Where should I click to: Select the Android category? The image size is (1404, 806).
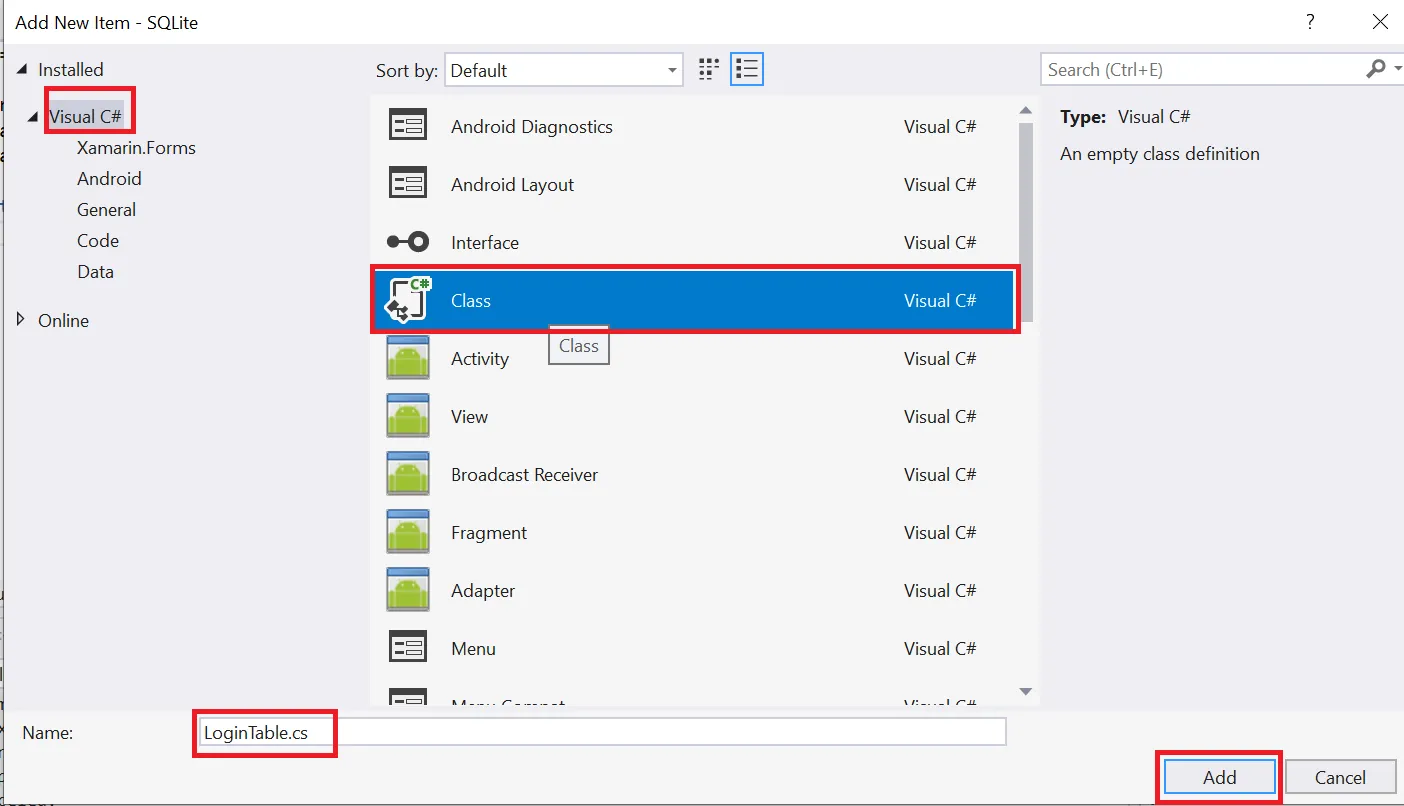click(109, 178)
